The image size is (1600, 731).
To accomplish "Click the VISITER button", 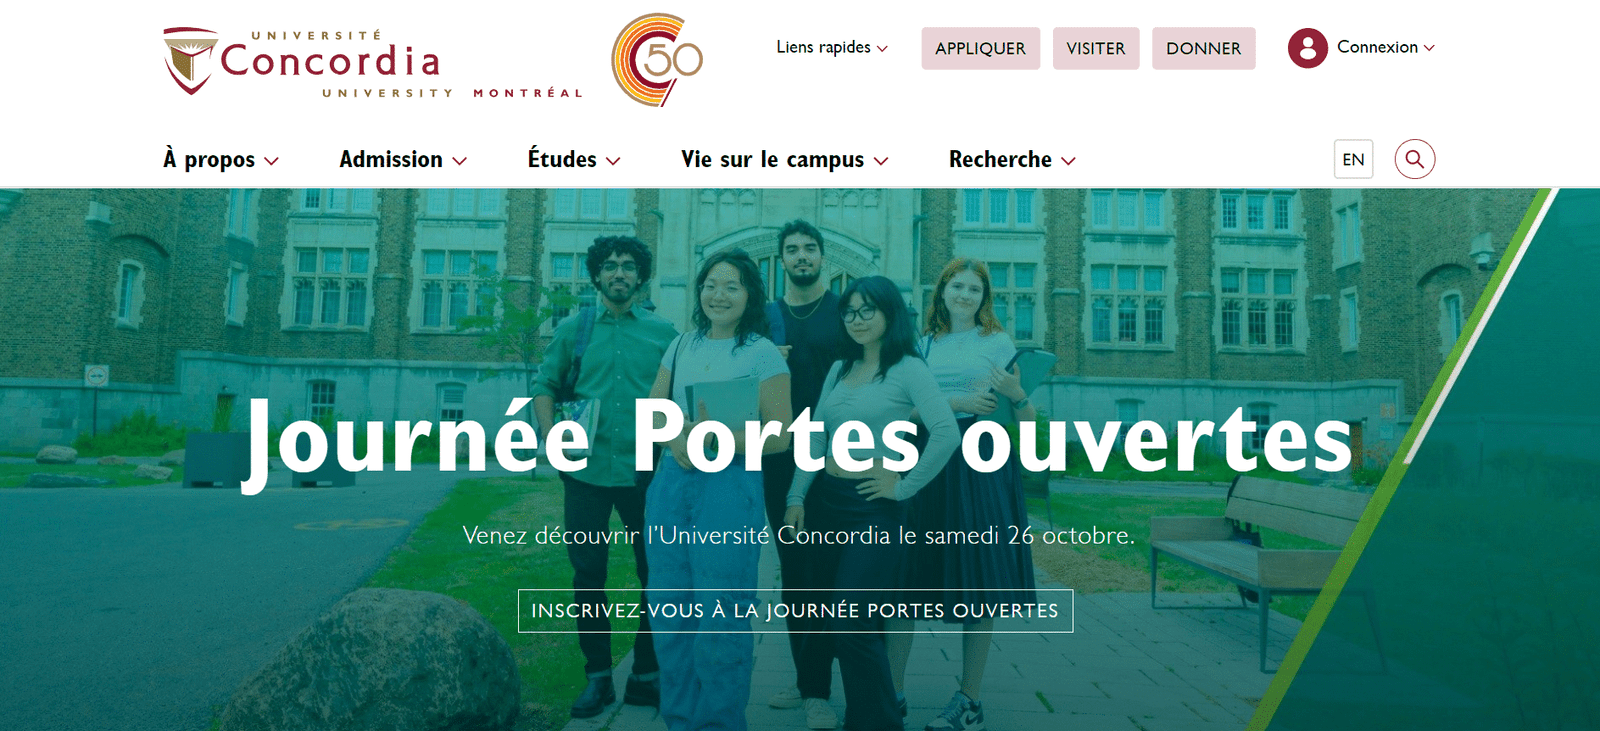I will click(1096, 48).
